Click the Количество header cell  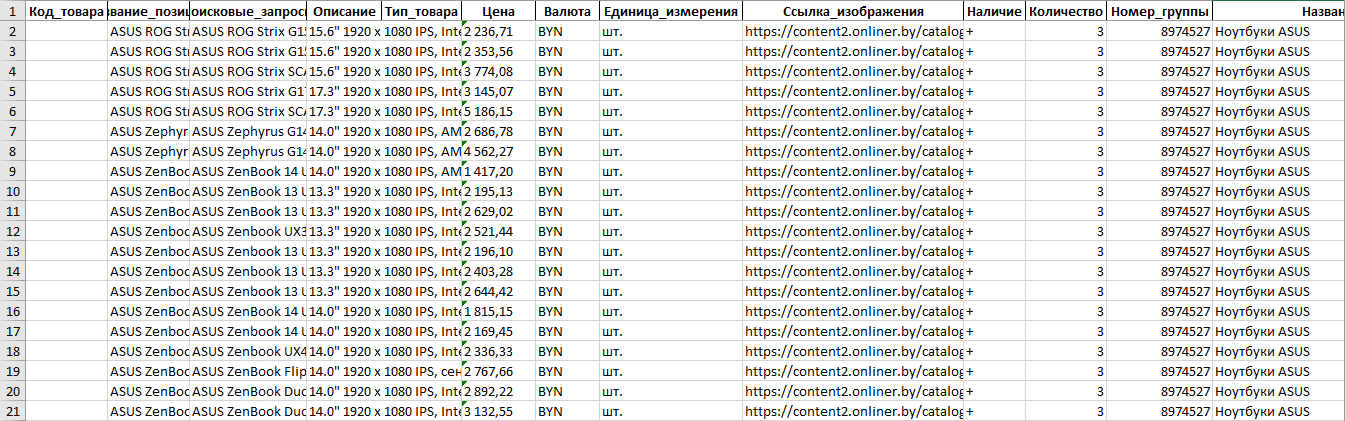point(1065,11)
